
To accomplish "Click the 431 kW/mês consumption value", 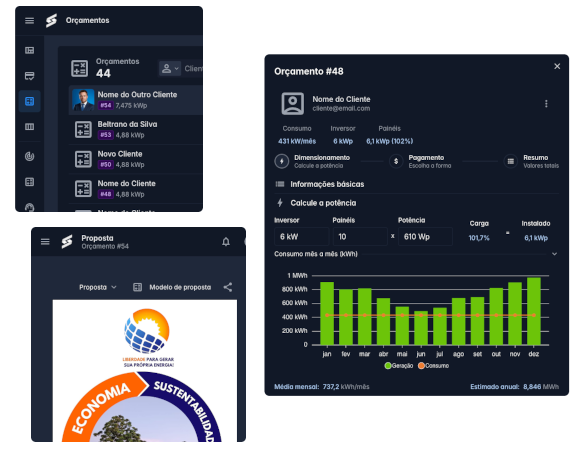I will pos(297,141).
